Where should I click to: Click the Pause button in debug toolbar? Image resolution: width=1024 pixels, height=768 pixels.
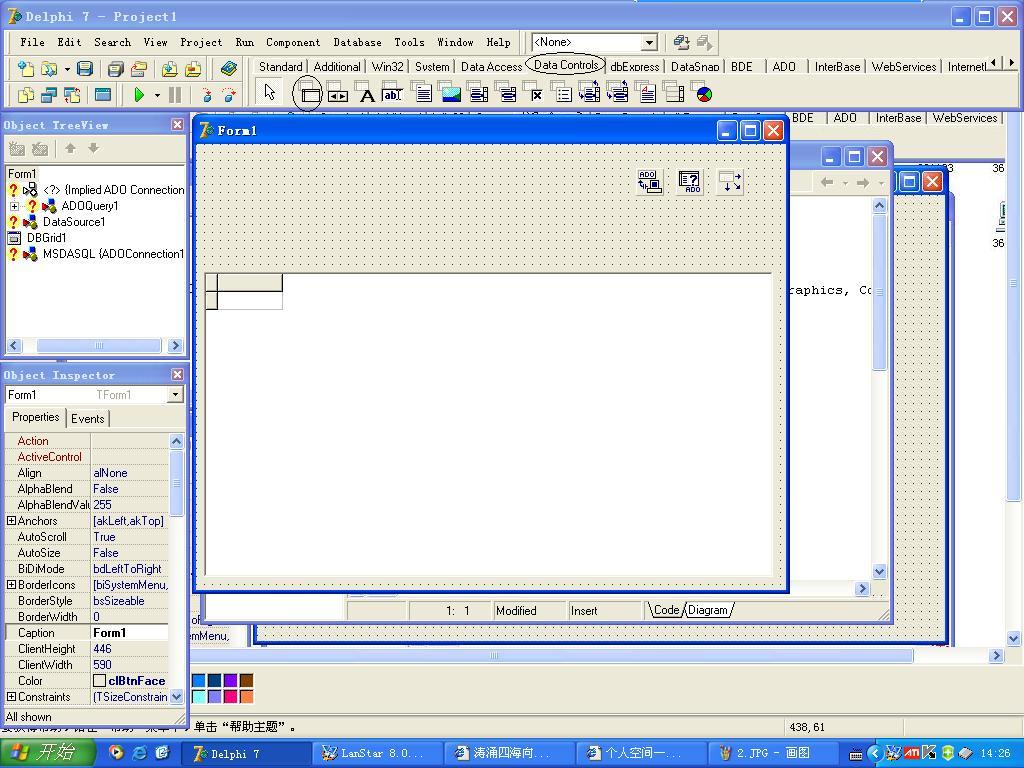[x=175, y=95]
